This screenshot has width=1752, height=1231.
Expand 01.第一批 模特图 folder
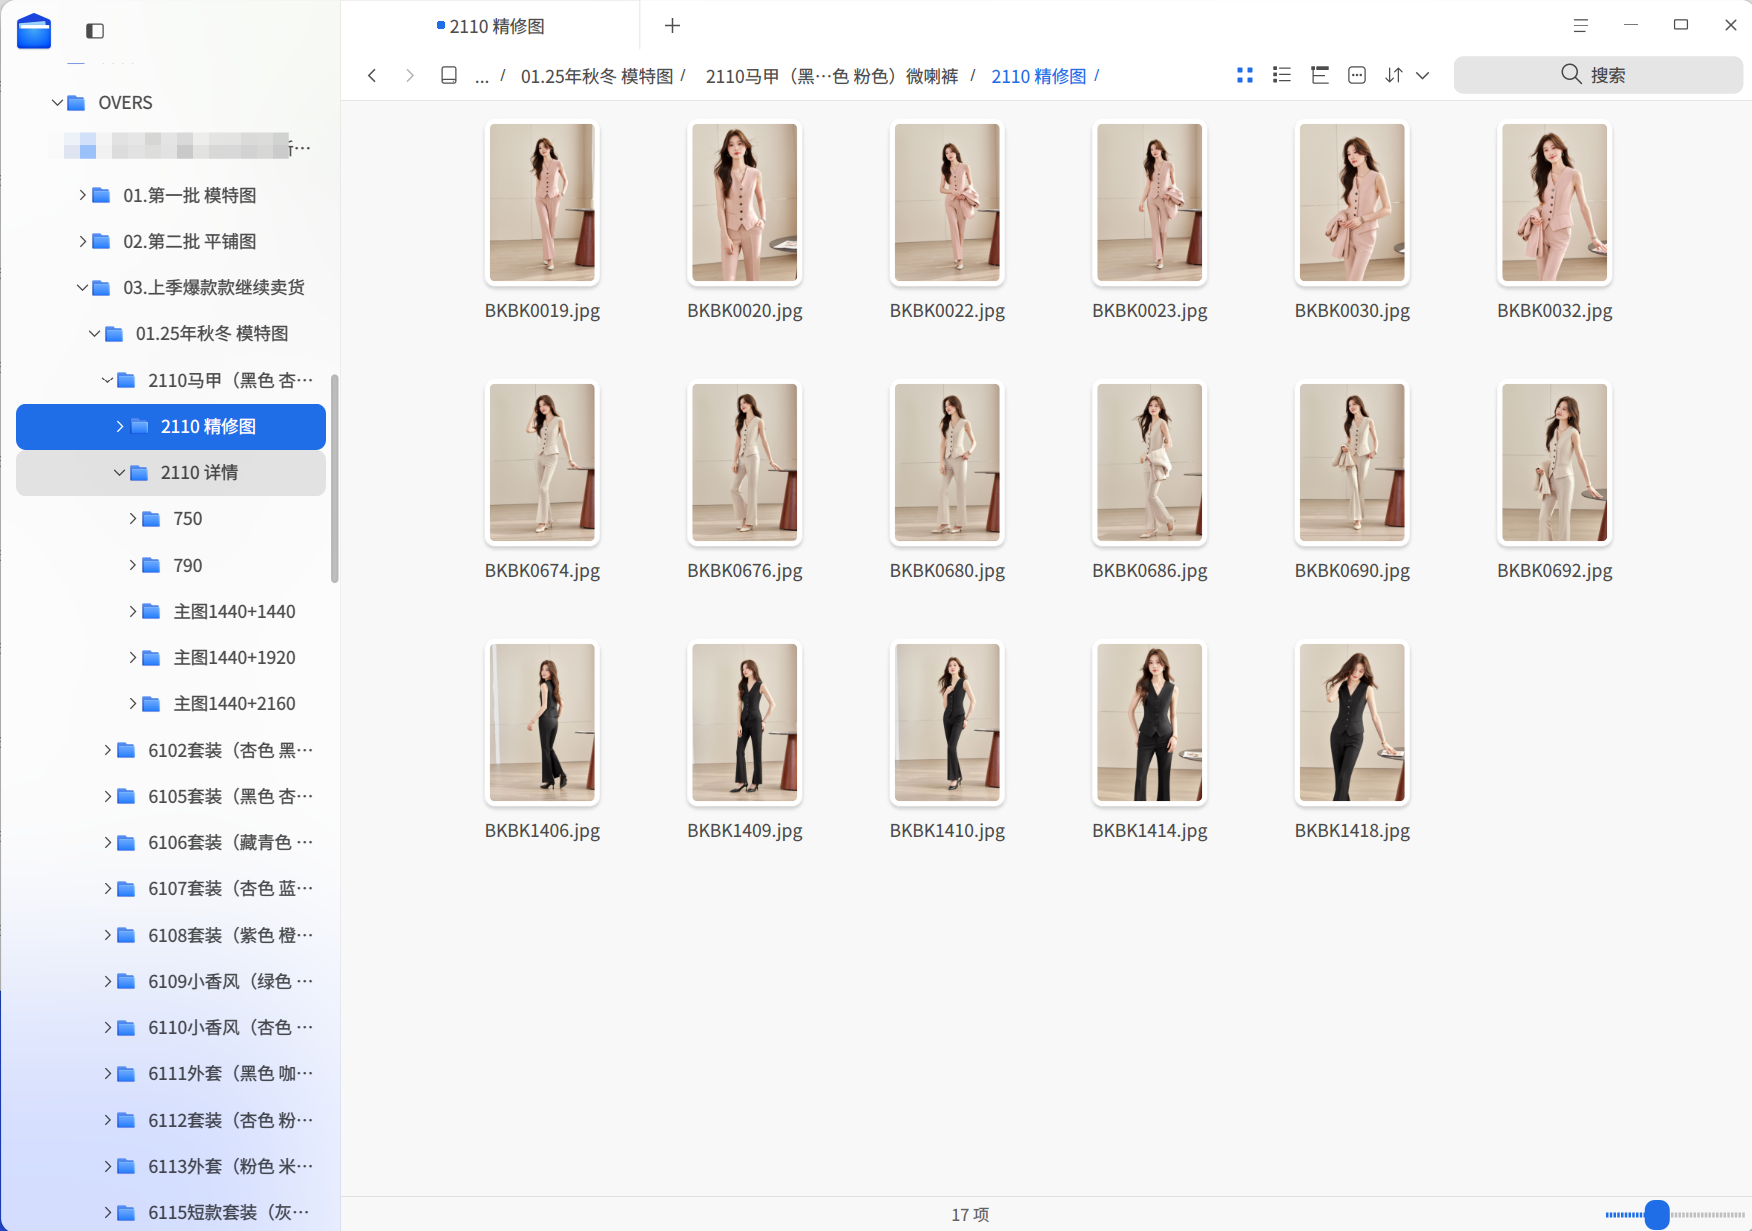point(83,195)
